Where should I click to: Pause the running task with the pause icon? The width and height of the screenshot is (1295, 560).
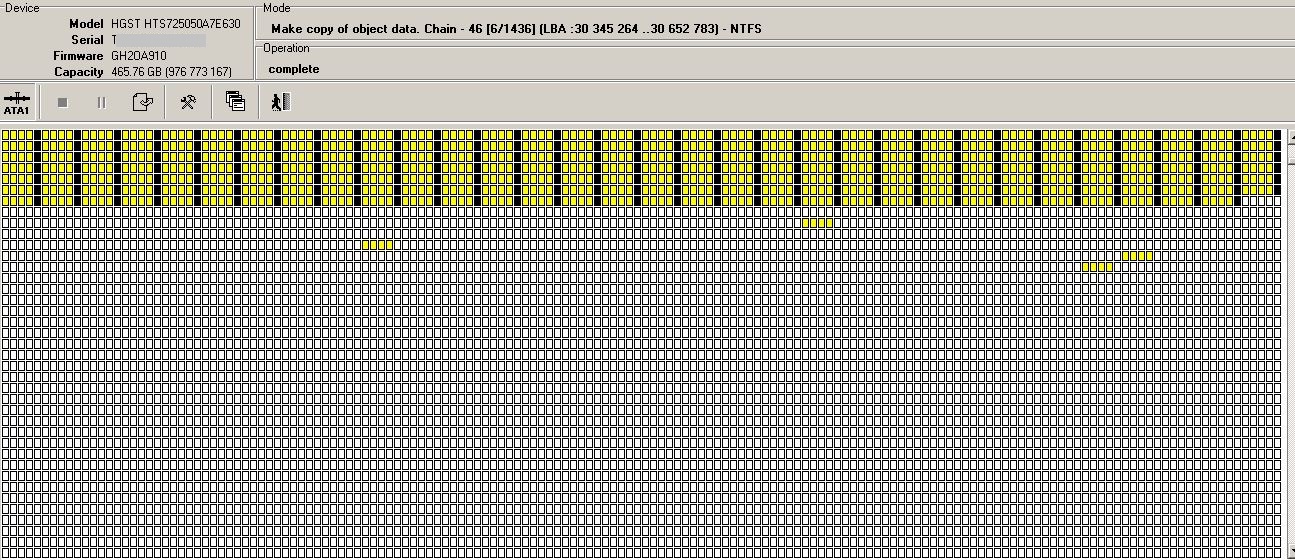(101, 102)
